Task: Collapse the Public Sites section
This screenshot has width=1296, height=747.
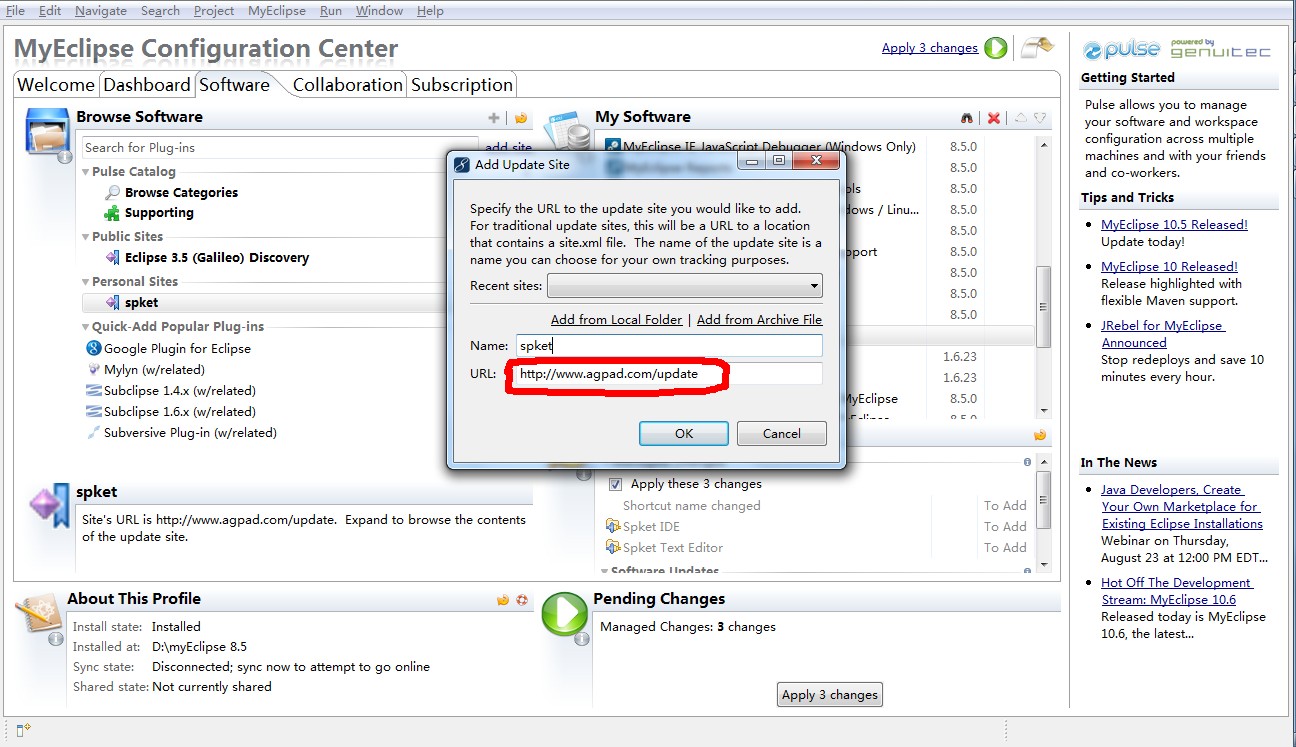Action: point(86,237)
